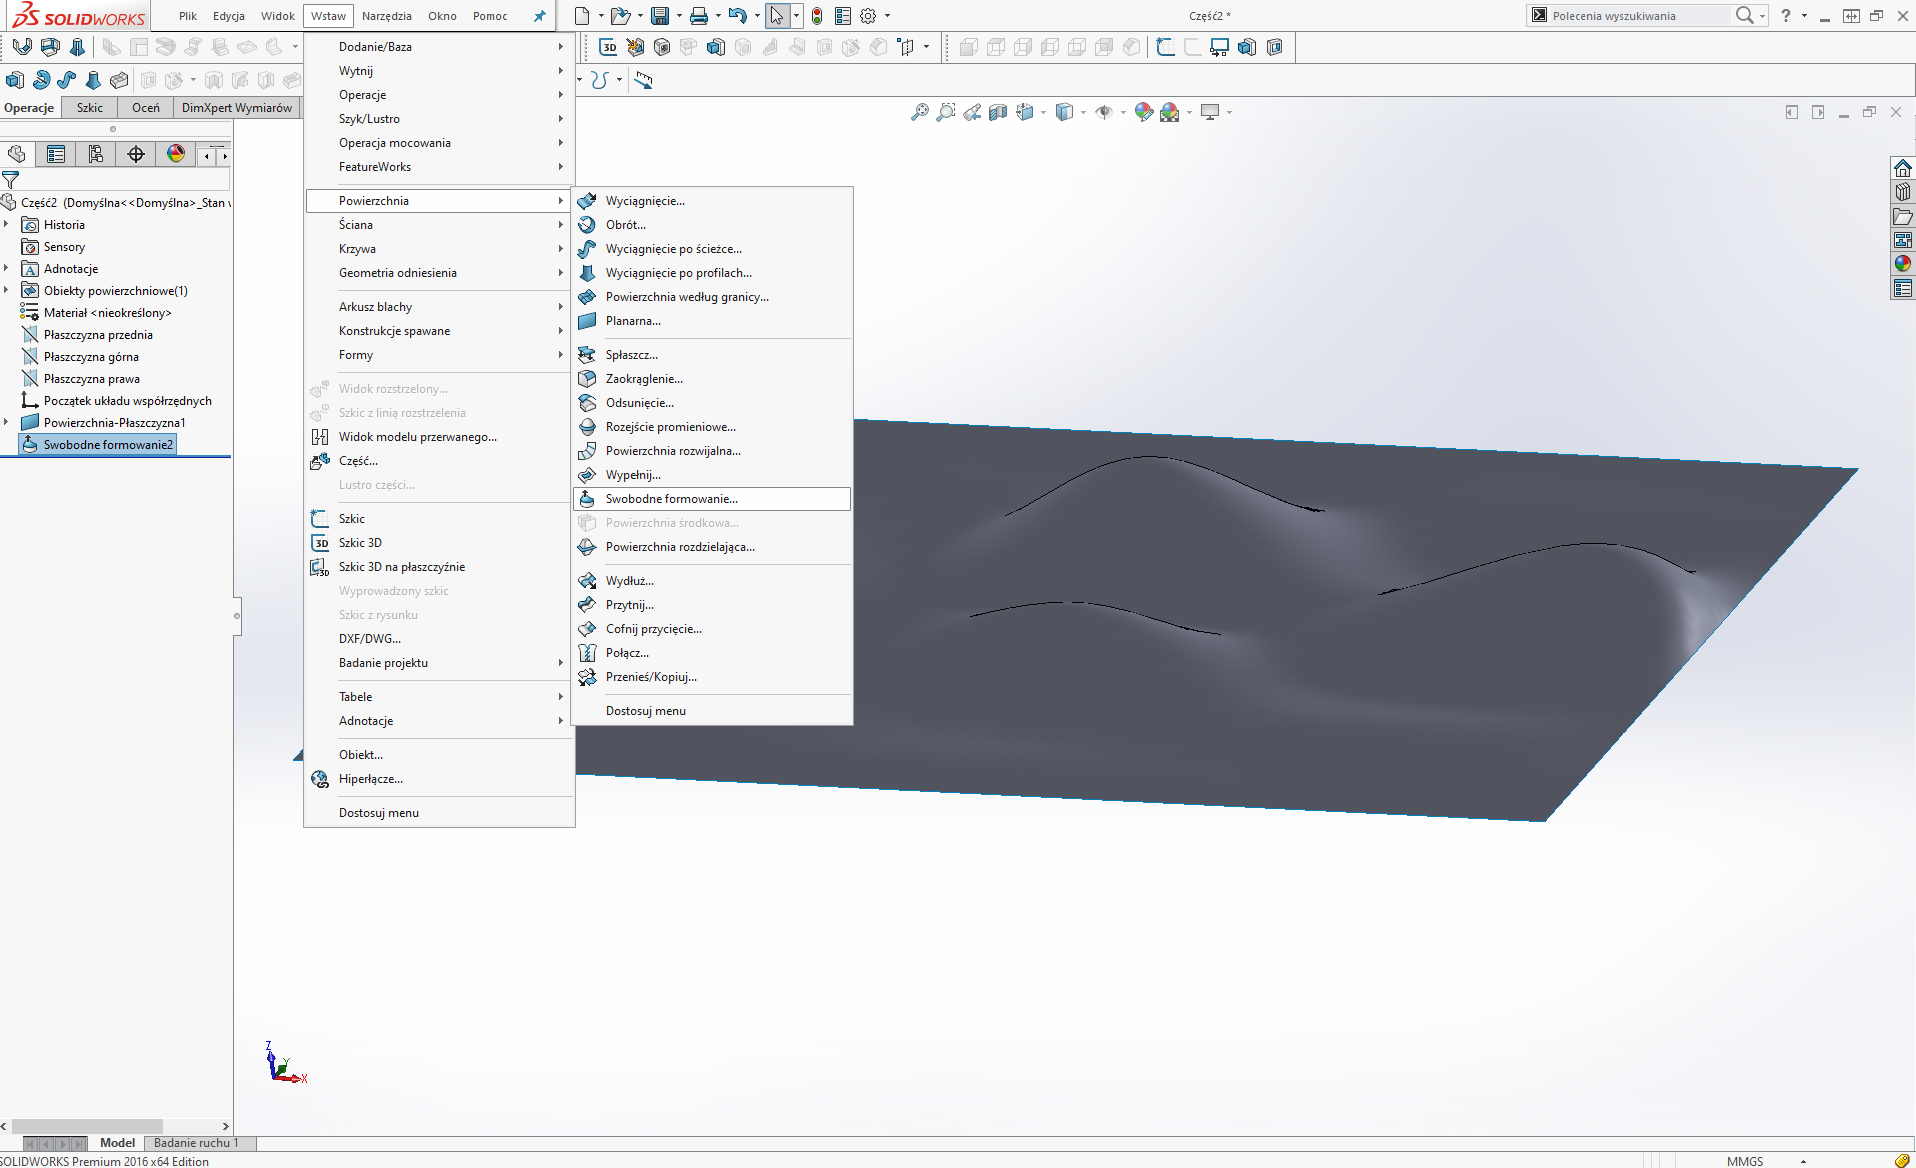The height and width of the screenshot is (1168, 1916).
Task: Switch to the ConfigurationManager tab icon
Action: tap(96, 154)
